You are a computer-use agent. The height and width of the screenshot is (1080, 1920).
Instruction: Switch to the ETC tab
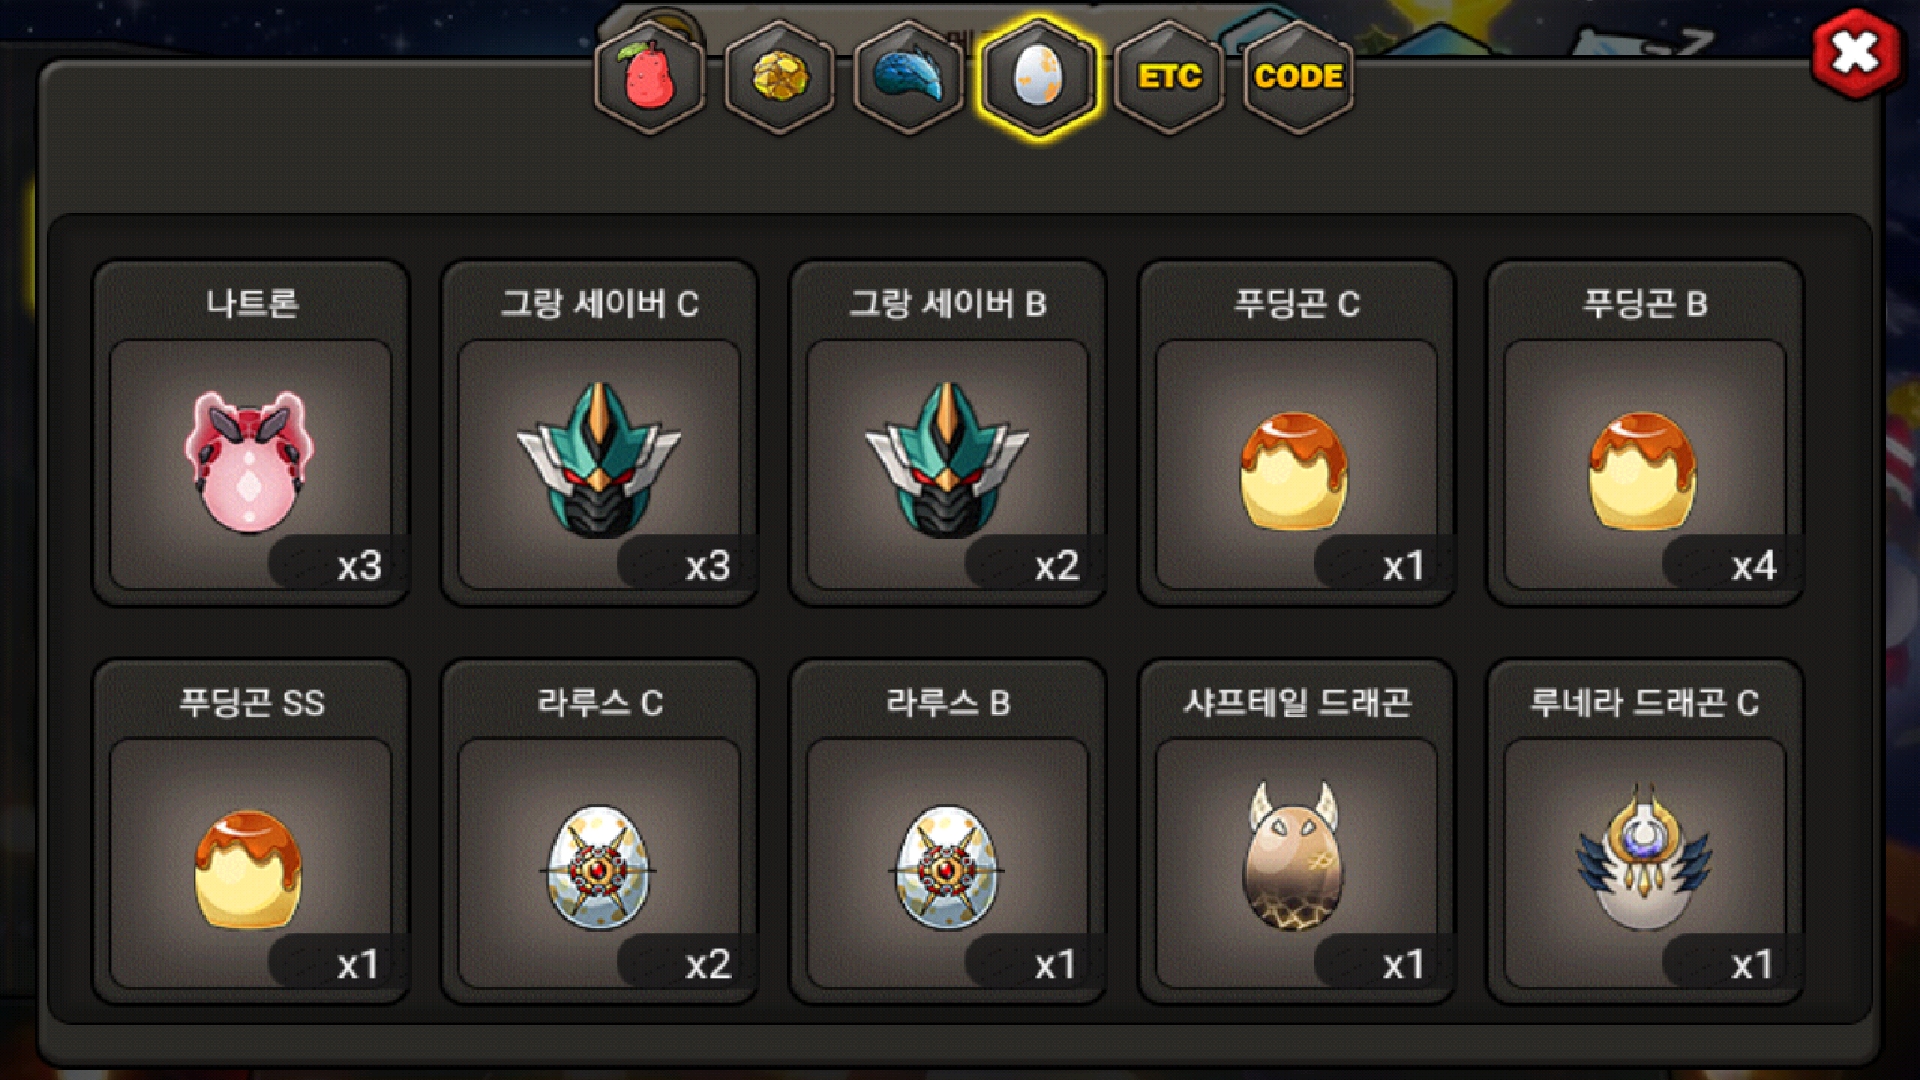(x=1169, y=78)
